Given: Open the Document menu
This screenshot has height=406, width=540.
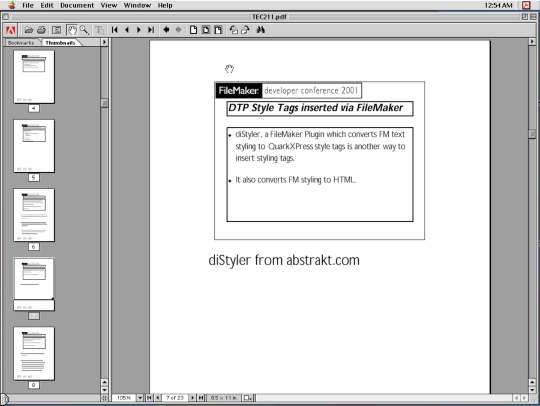Looking at the screenshot, I should coord(77,5).
